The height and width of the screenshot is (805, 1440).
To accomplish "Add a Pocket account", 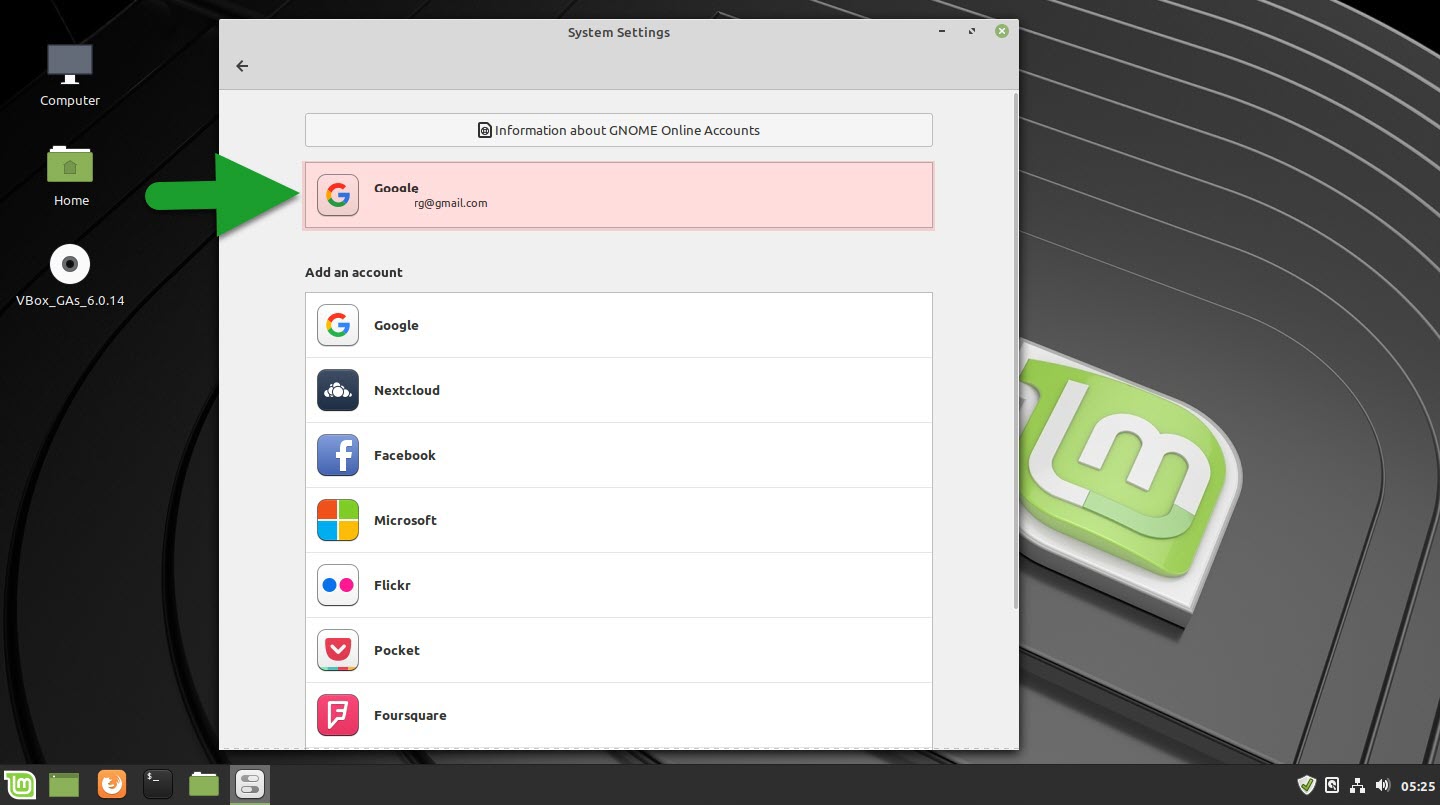I will (x=619, y=650).
